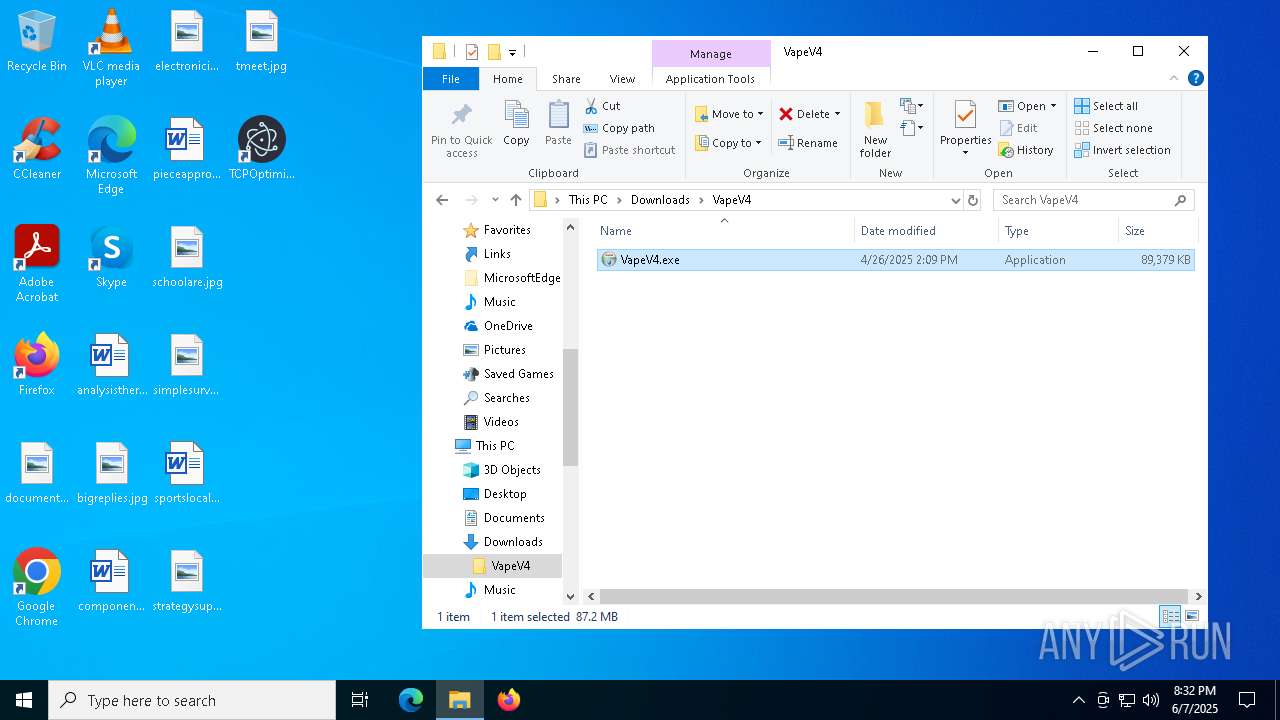
Task: Collapse the ribbon
Action: tap(1174, 78)
